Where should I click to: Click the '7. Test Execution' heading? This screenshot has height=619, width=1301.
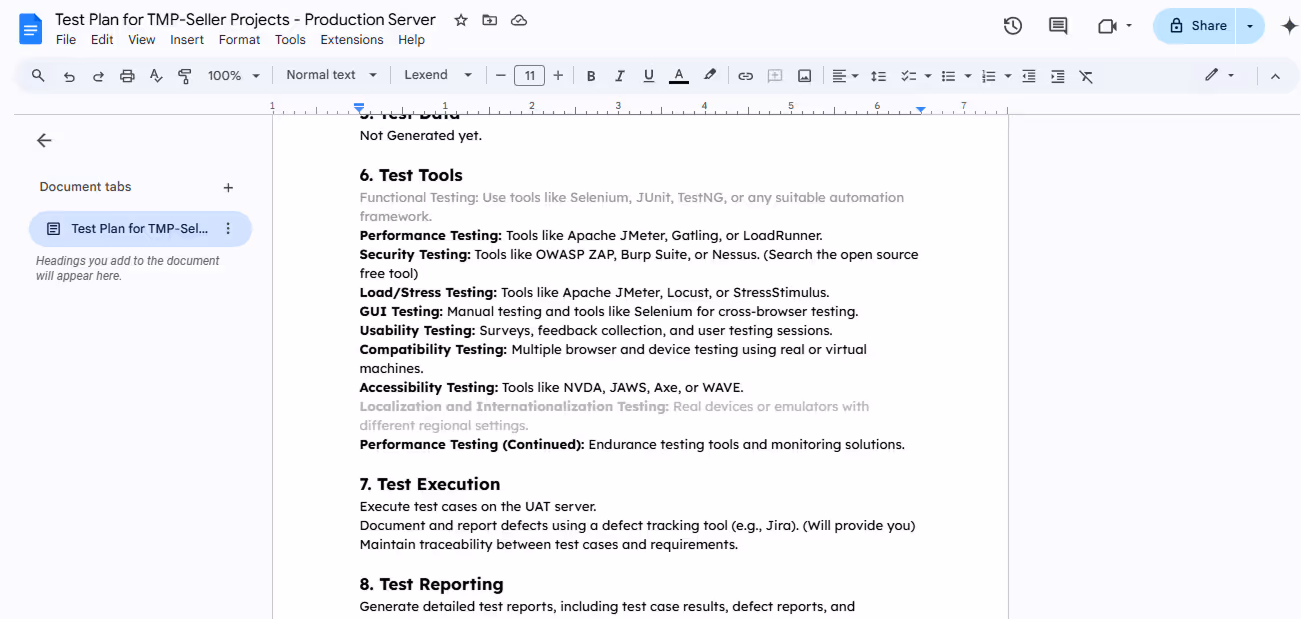tap(430, 484)
